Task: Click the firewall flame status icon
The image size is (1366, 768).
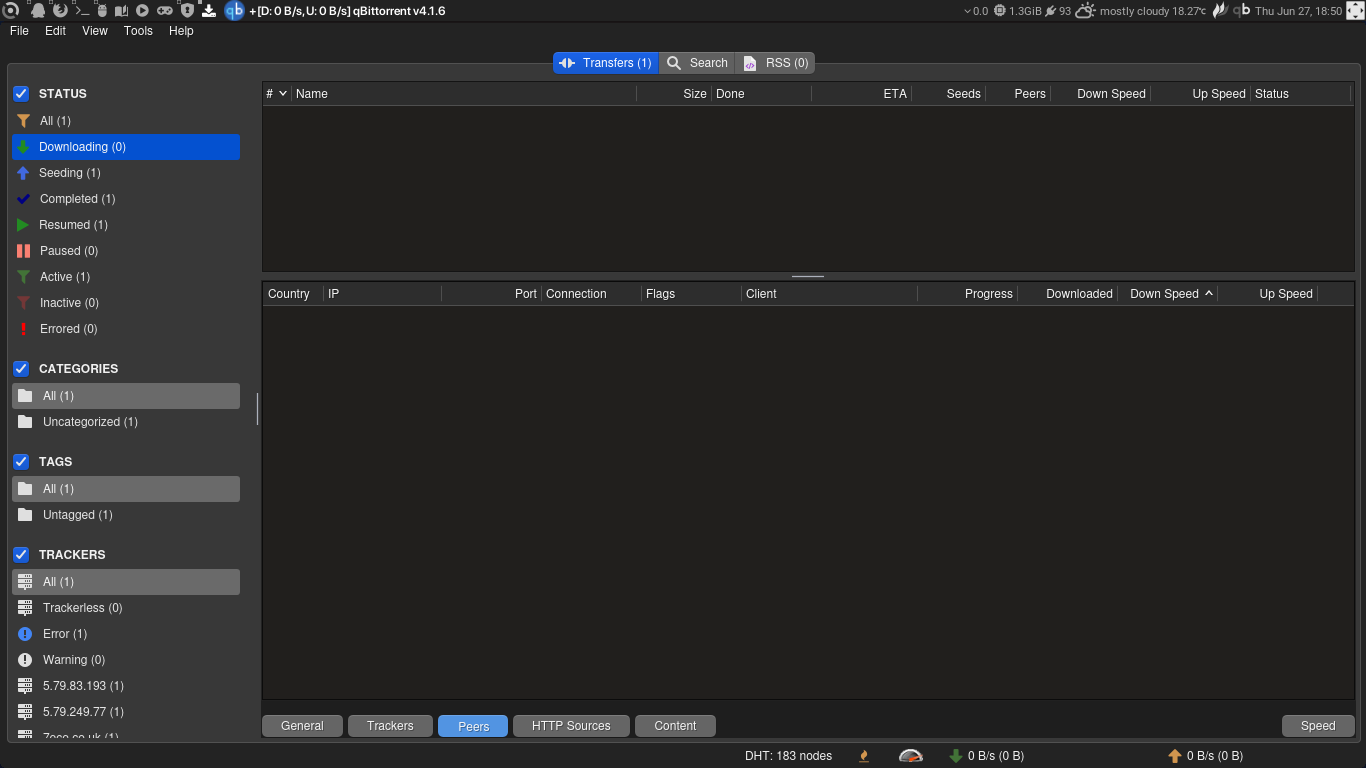Action: (864, 756)
